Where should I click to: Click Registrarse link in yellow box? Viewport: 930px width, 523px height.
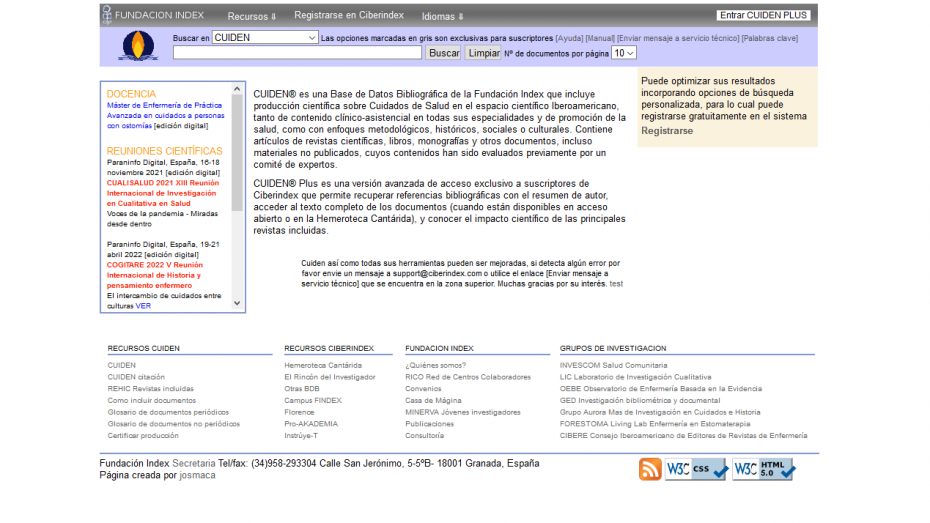coord(667,131)
